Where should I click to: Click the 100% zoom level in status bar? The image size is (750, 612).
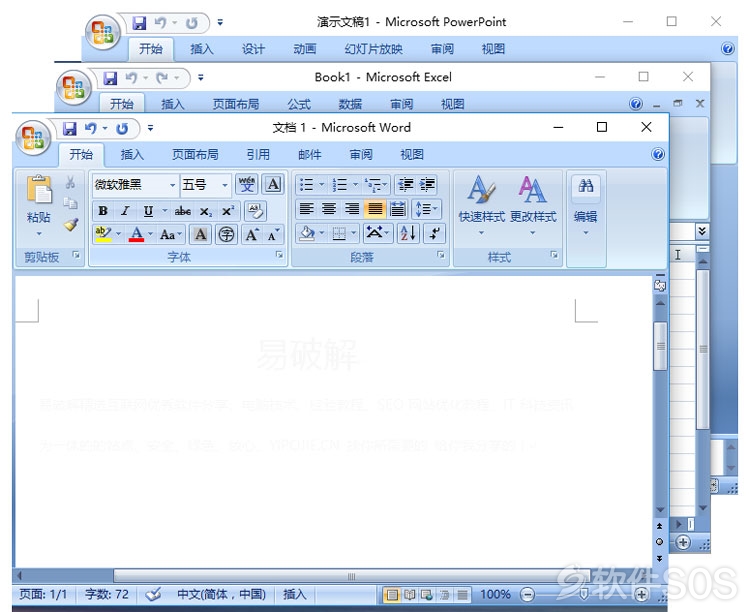pos(495,594)
